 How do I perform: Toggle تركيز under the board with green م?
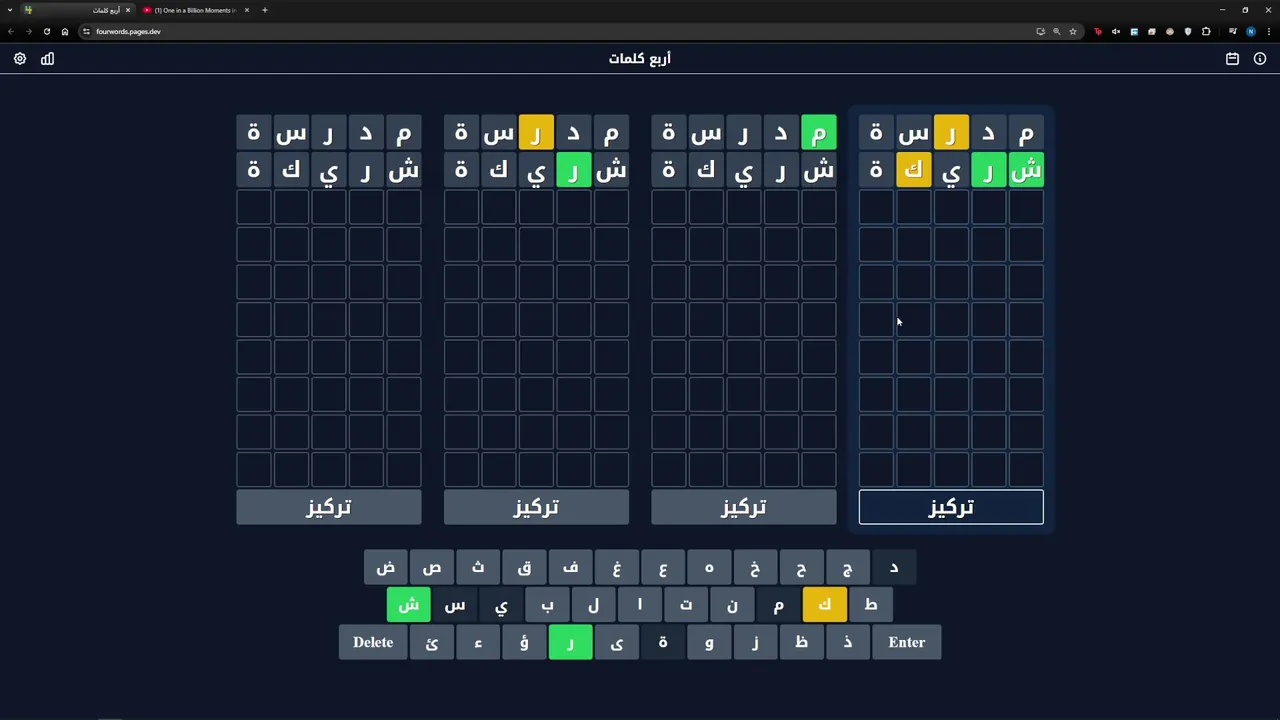click(x=744, y=507)
